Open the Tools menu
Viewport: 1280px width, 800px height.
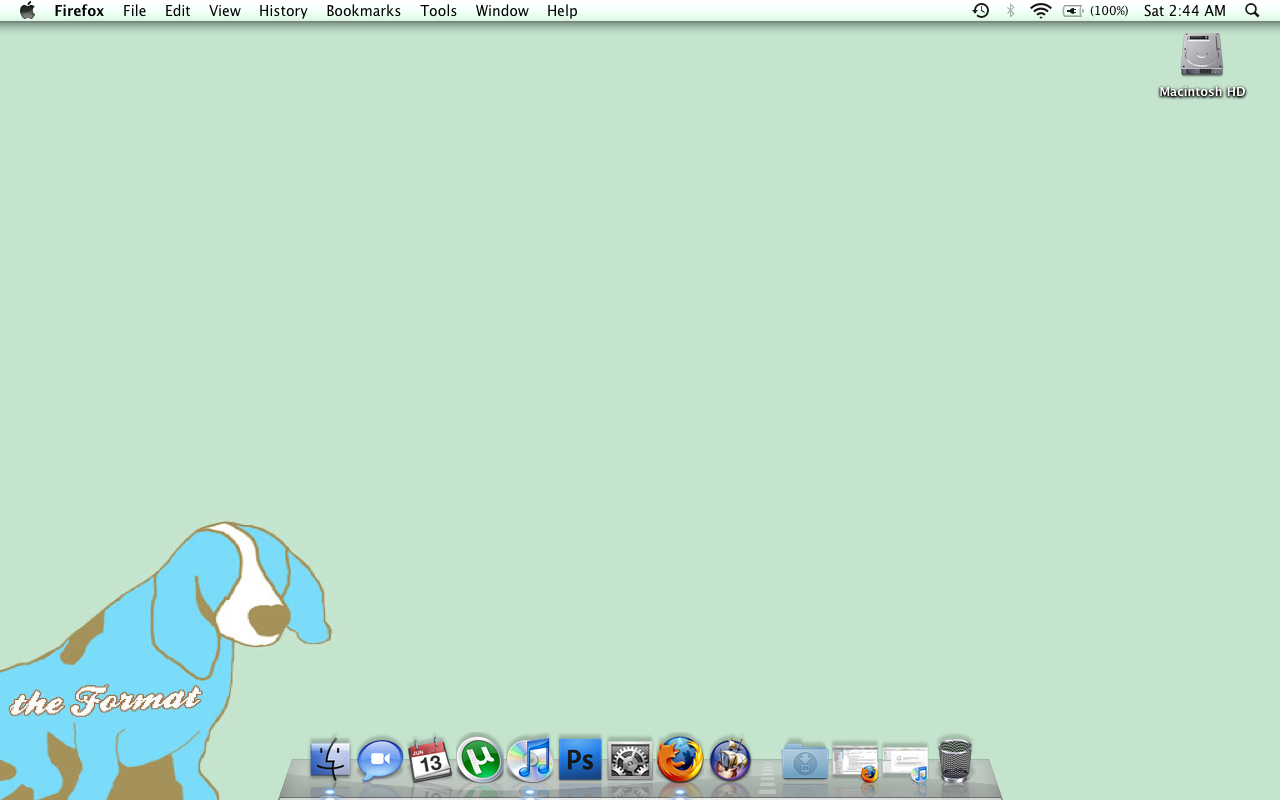pos(438,11)
